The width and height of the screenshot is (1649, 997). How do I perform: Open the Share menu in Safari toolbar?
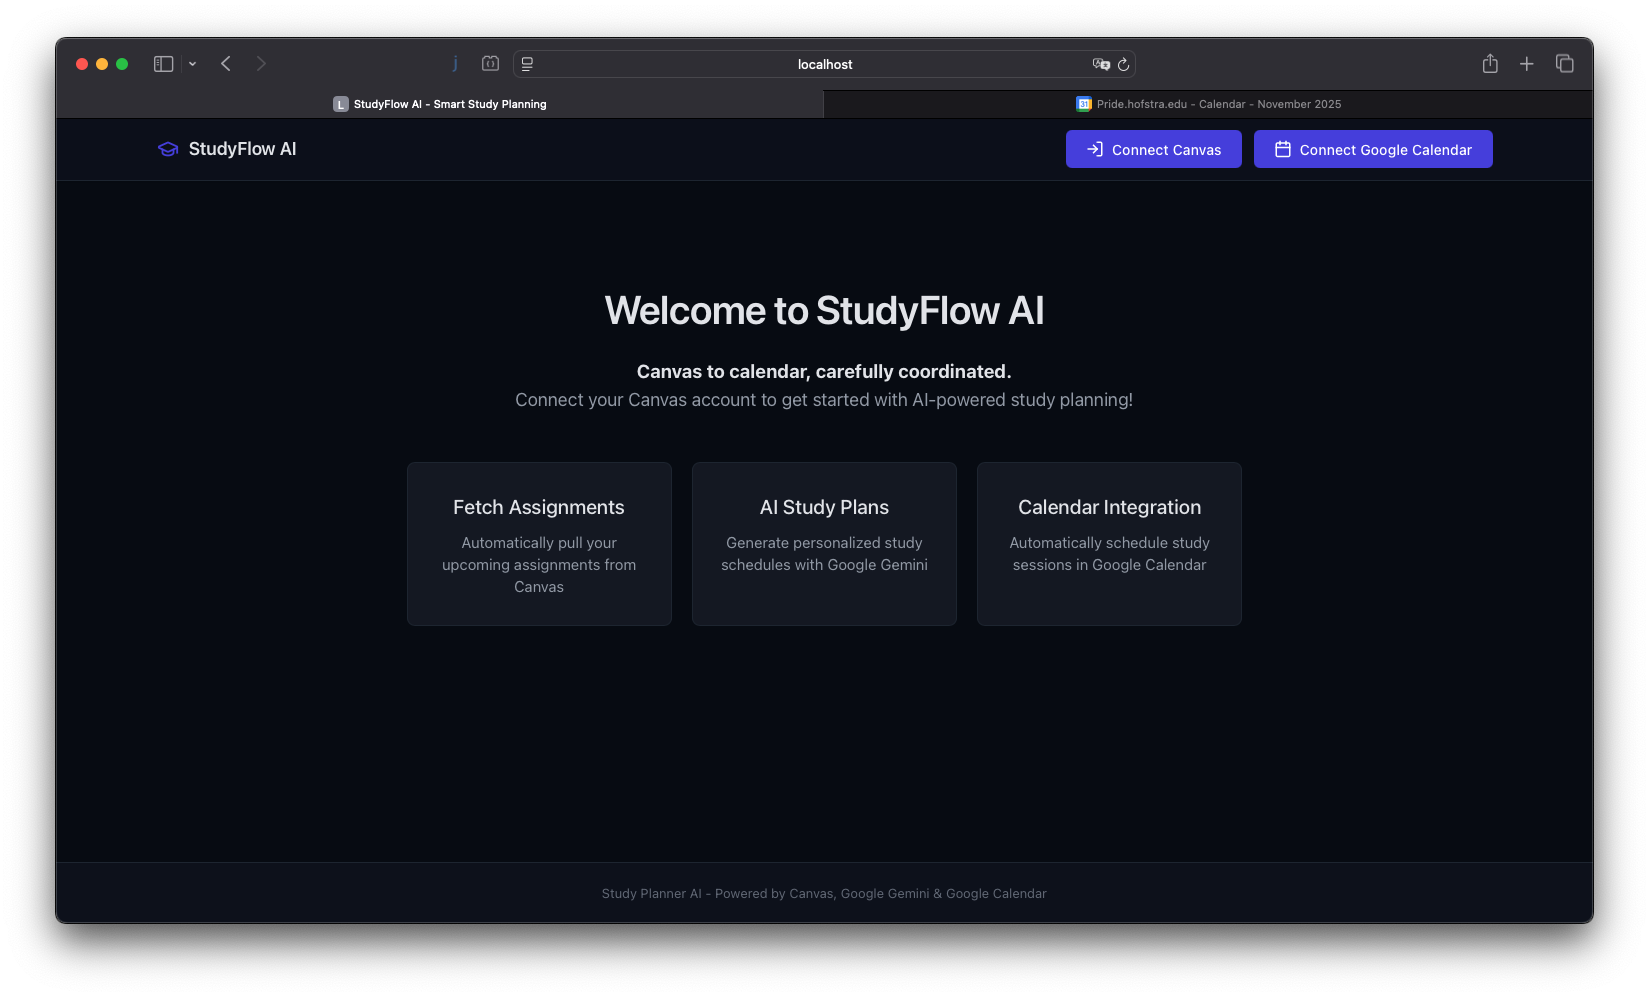pos(1490,64)
